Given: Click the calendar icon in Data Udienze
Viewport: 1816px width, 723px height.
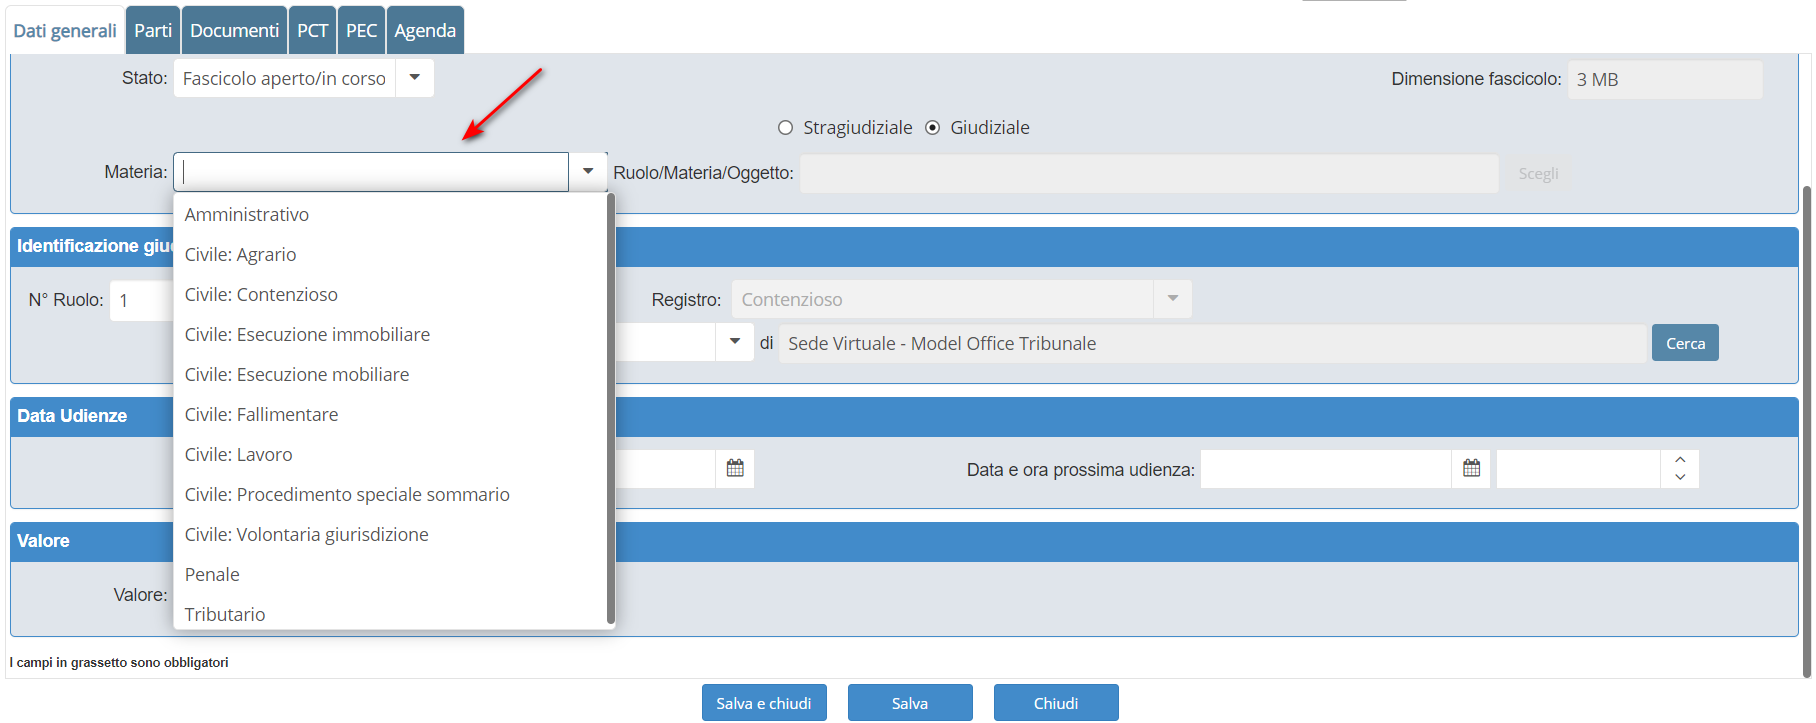Looking at the screenshot, I should pos(735,469).
